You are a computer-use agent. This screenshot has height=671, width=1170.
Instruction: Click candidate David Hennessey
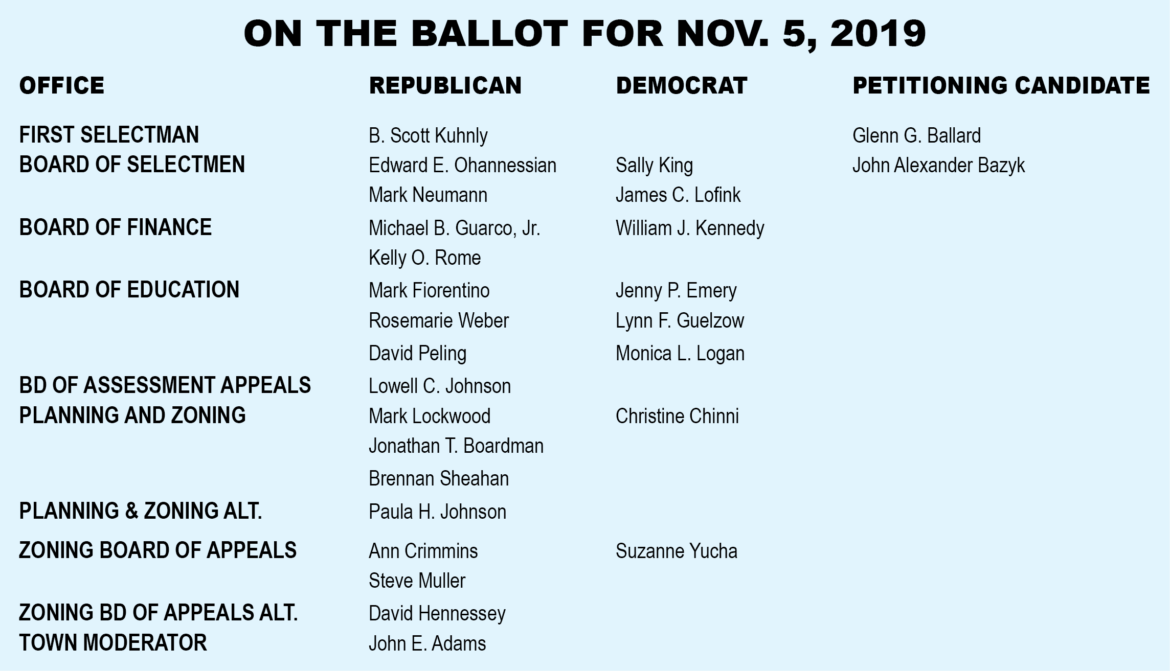[437, 613]
